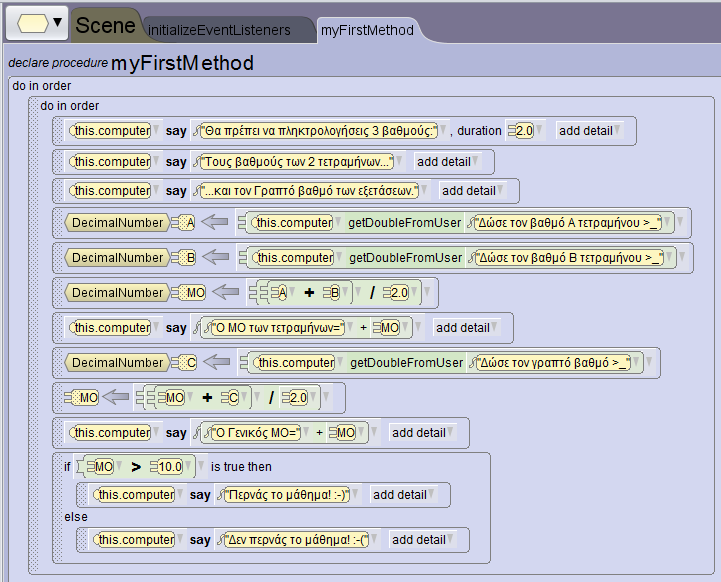
Task: Open the class hexagon dropdown button
Action: click(38, 23)
